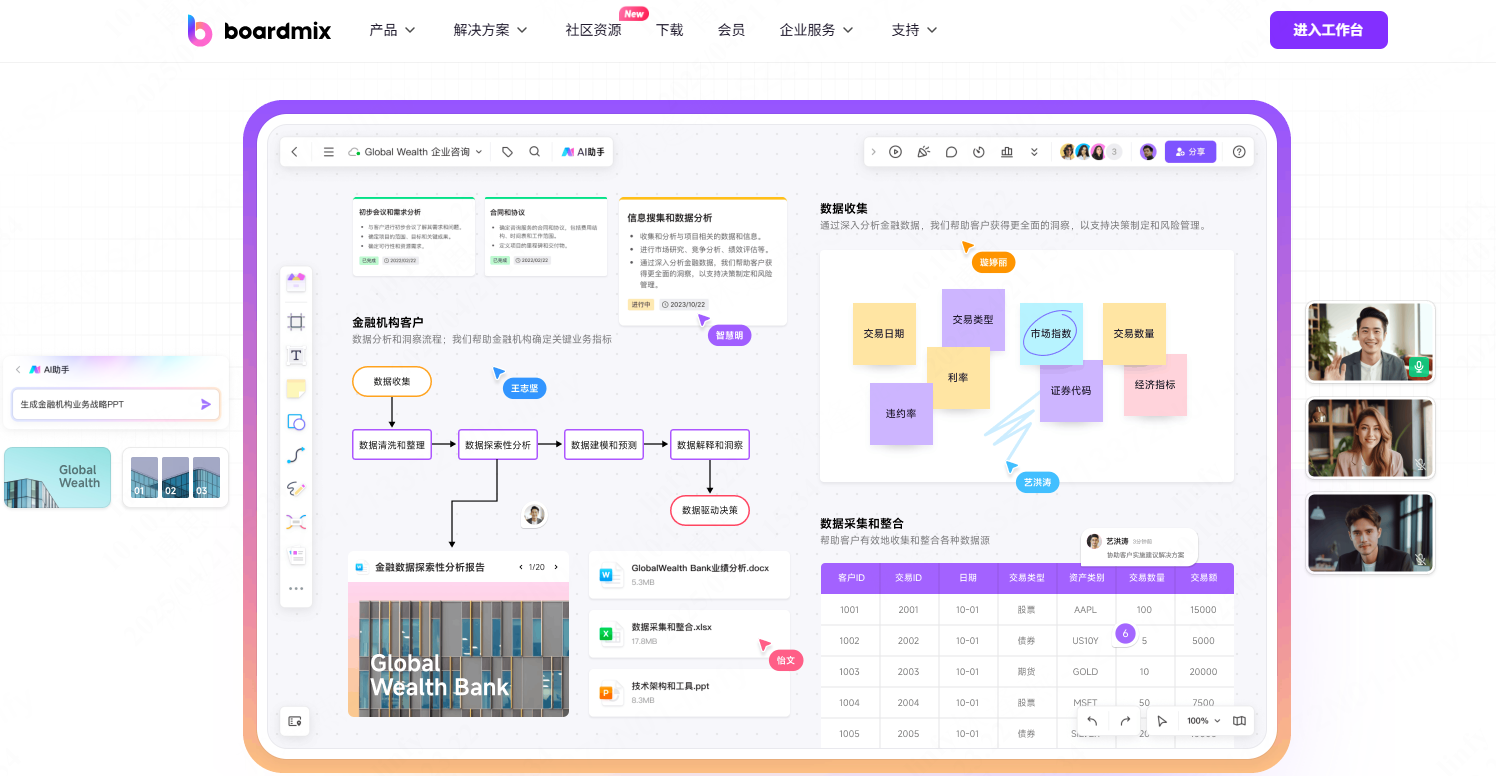Open the Global Wealth 企业咨询 file dropdown
This screenshot has height=776, width=1496.
tap(415, 152)
